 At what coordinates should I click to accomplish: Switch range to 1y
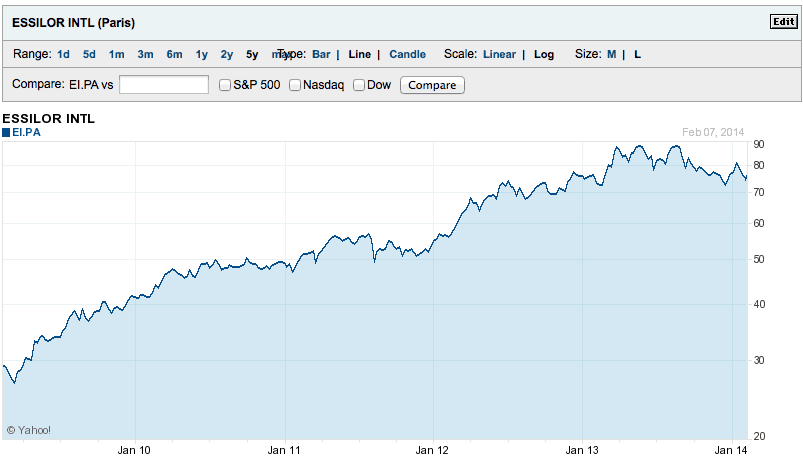[202, 54]
